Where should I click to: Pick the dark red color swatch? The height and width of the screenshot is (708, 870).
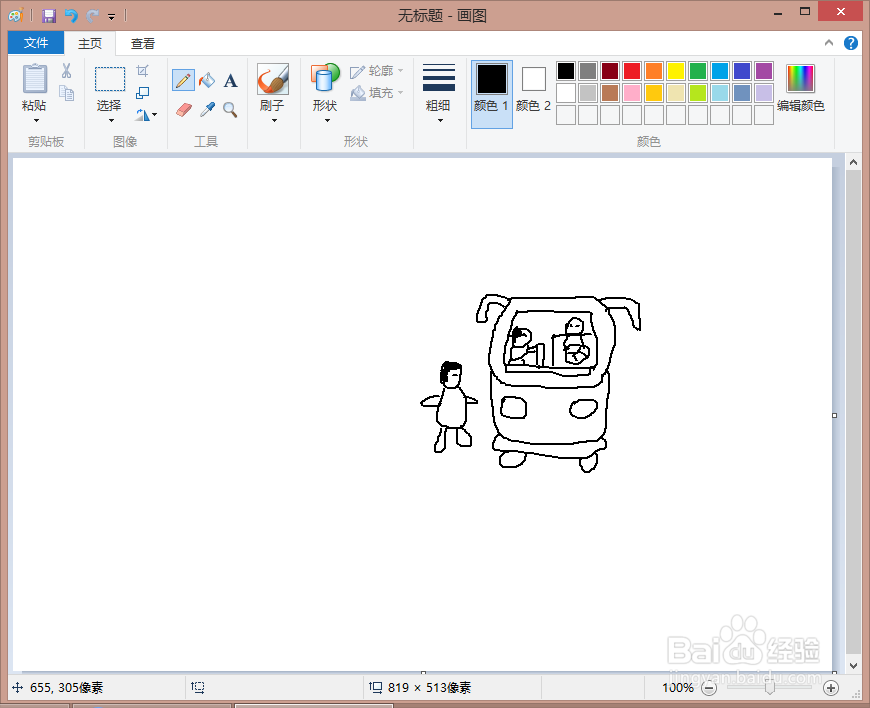pyautogui.click(x=610, y=71)
